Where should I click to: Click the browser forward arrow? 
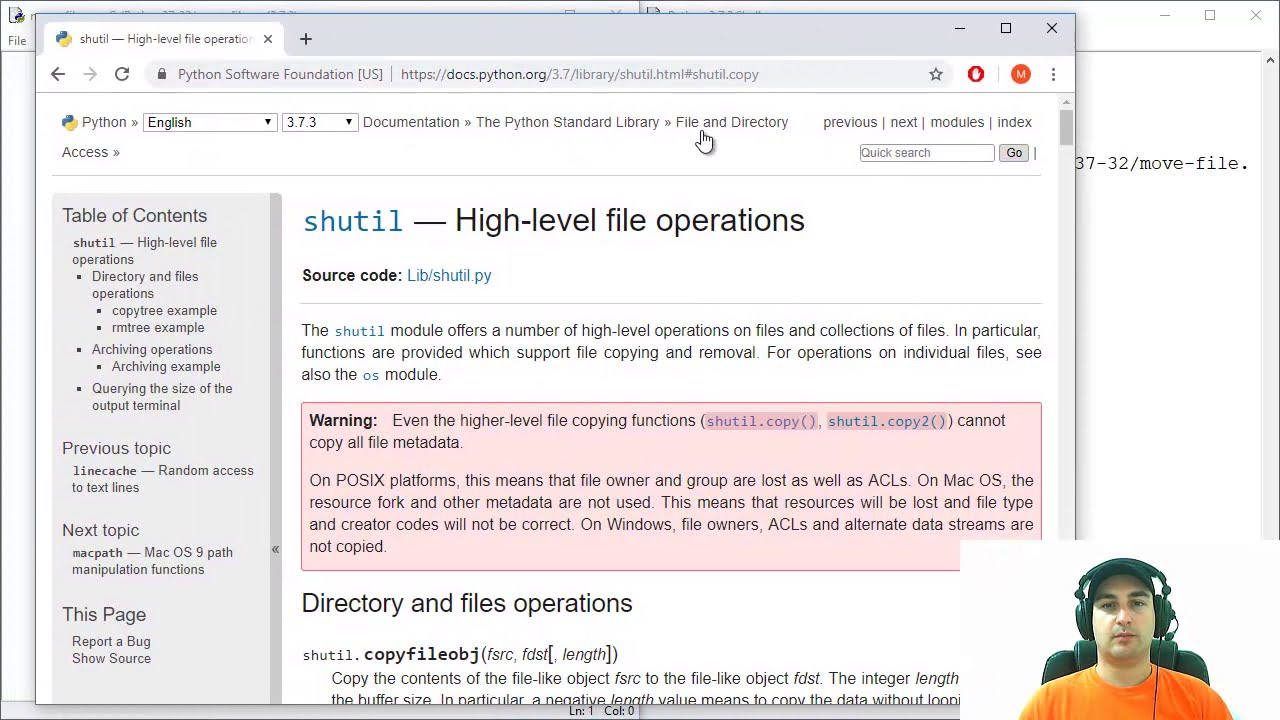(90, 74)
